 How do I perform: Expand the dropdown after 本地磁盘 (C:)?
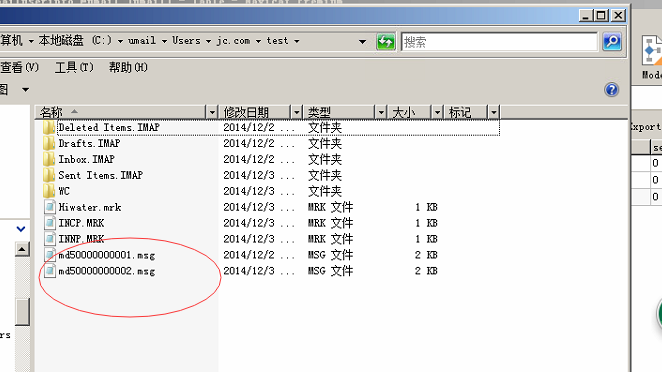pos(120,41)
